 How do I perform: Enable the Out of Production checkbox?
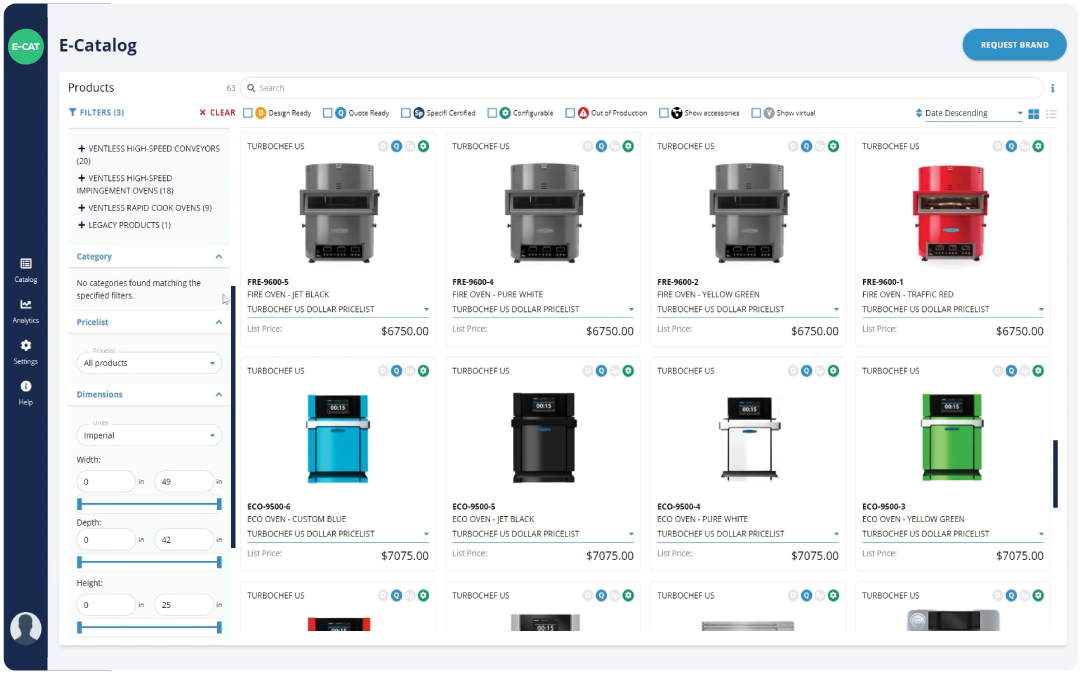click(x=570, y=113)
